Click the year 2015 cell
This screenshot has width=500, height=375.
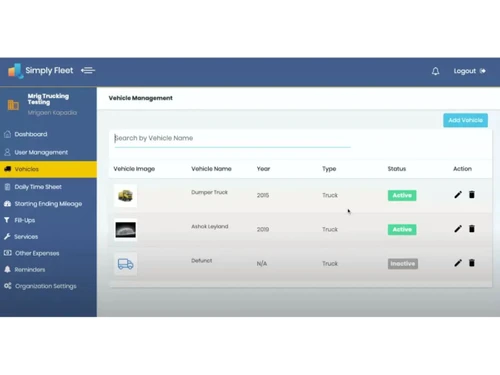click(x=263, y=195)
